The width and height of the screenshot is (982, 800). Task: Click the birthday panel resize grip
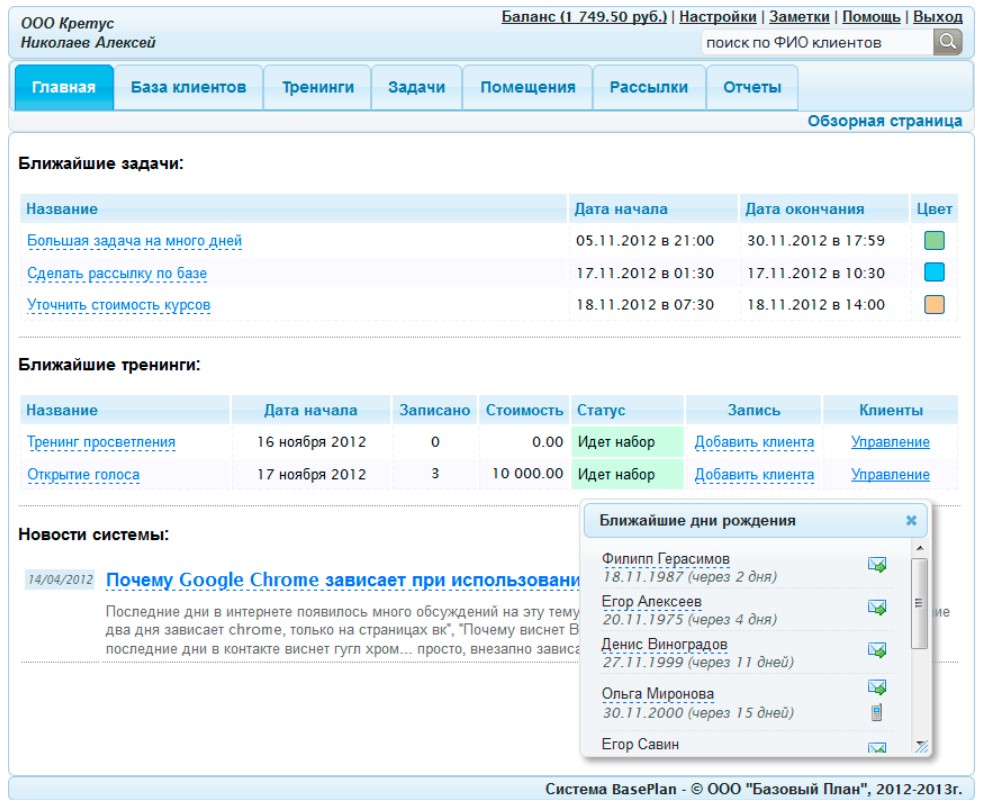[921, 745]
